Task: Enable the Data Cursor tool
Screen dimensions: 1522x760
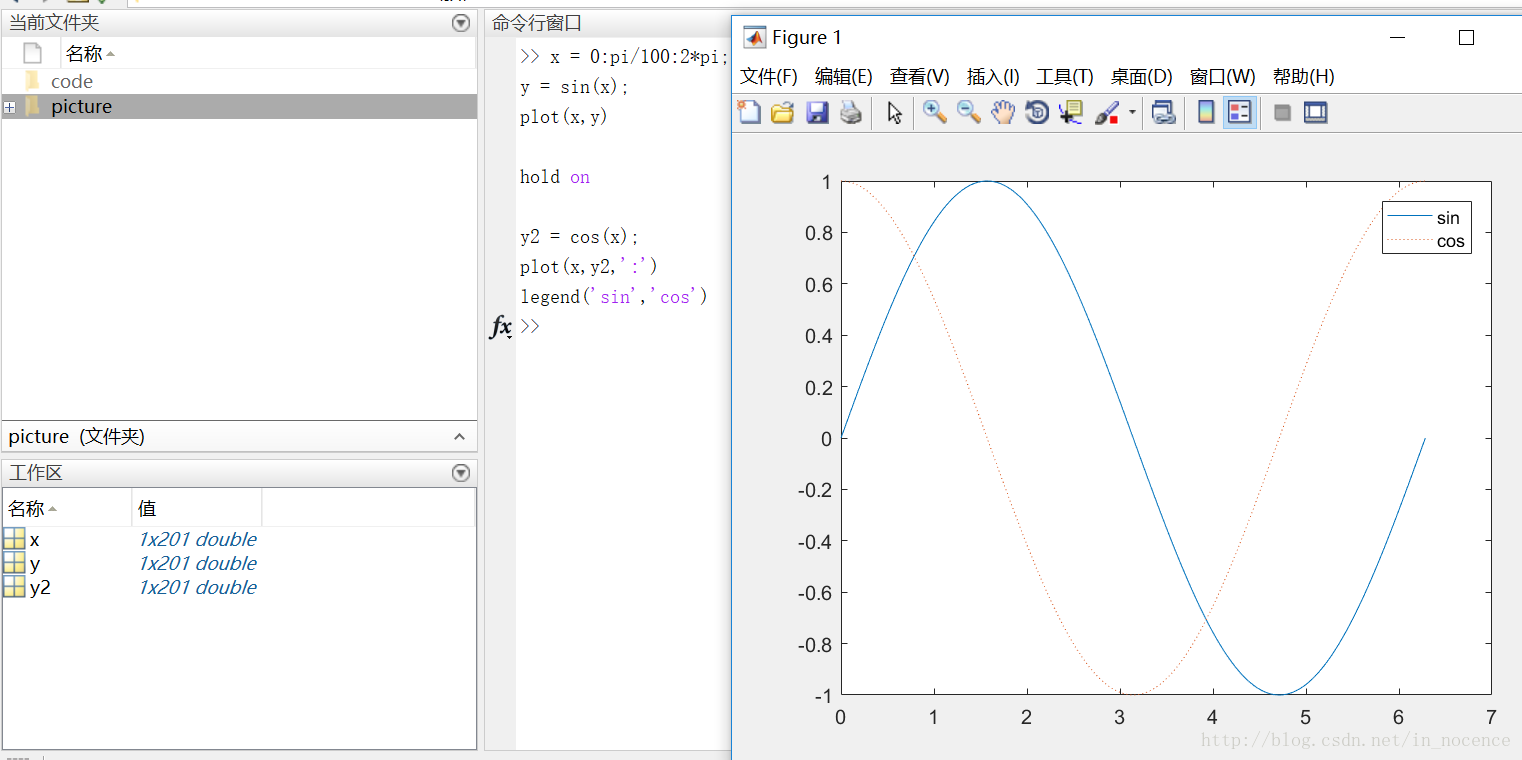Action: pyautogui.click(x=1071, y=113)
